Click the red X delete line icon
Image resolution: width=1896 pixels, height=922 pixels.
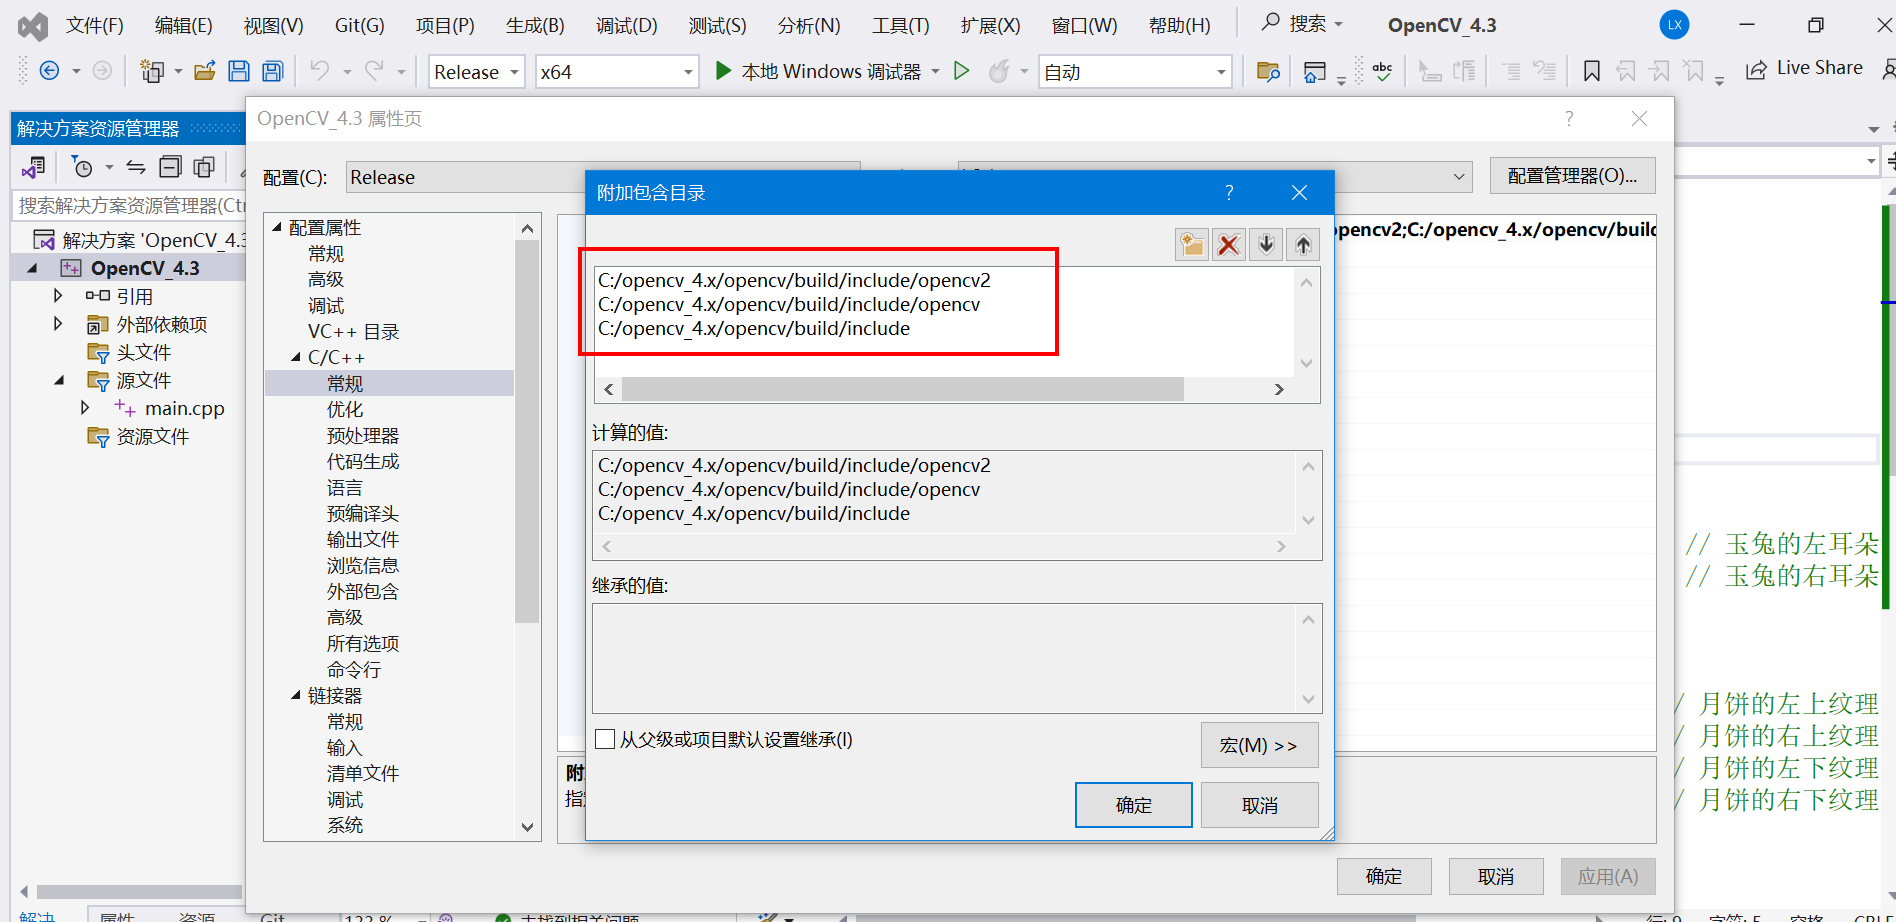click(x=1229, y=245)
